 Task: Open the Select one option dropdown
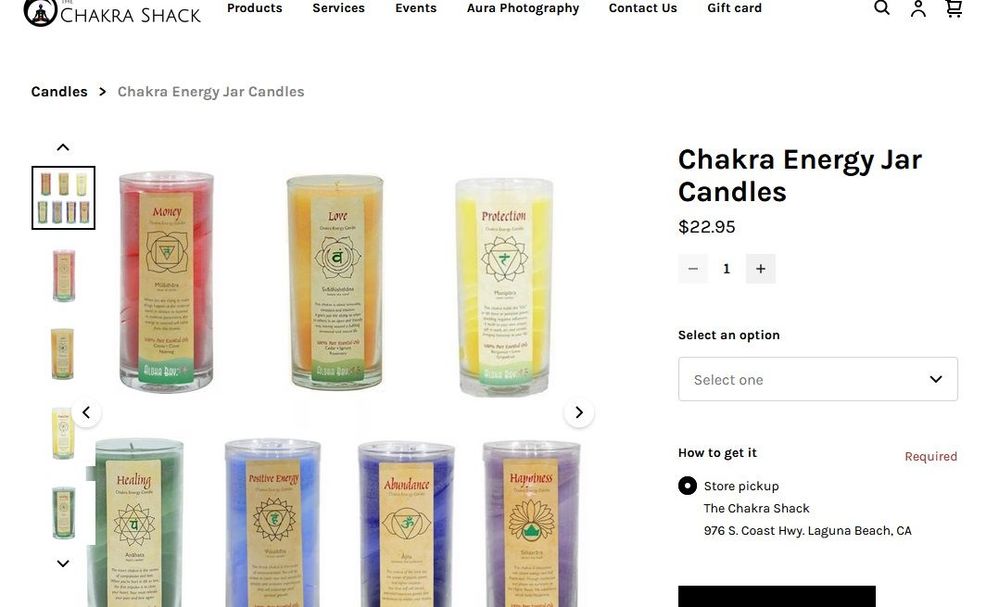click(817, 379)
